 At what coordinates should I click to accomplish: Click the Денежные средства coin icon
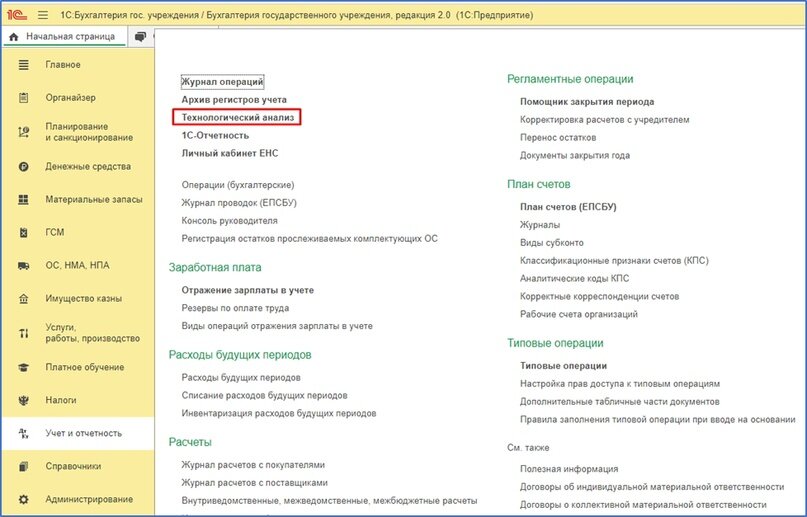pyautogui.click(x=24, y=167)
